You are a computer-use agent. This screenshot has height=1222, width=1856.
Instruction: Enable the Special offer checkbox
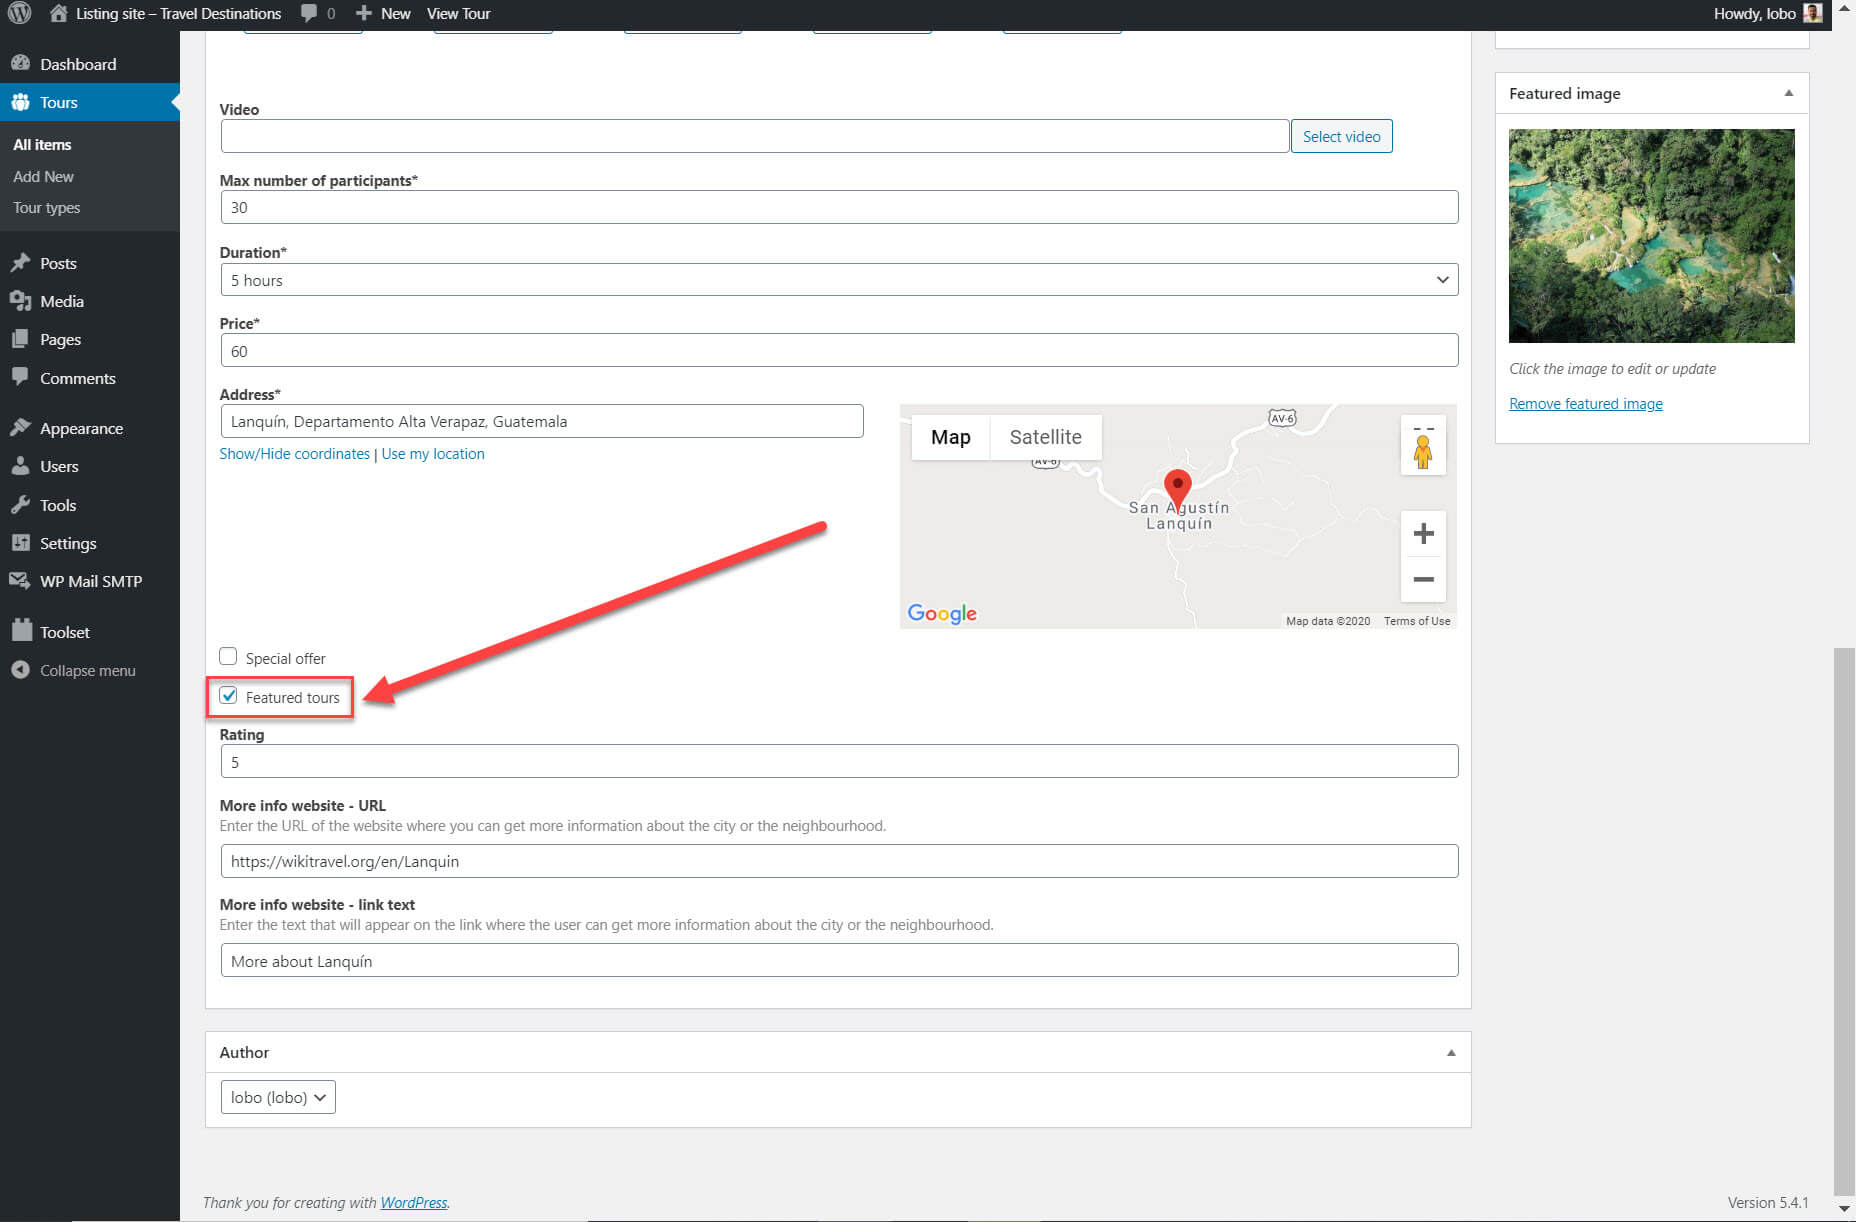[228, 657]
